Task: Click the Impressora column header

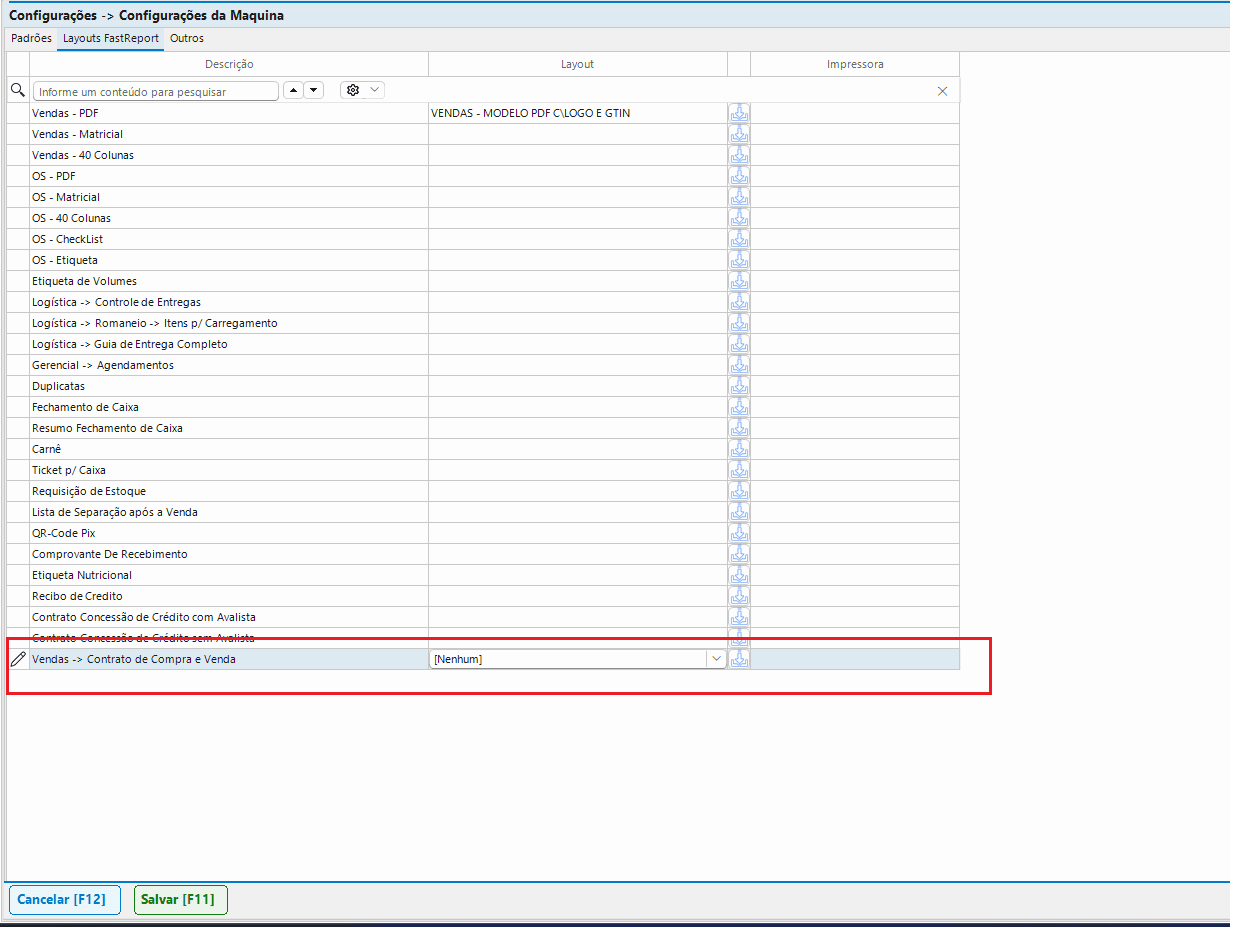Action: [x=855, y=64]
